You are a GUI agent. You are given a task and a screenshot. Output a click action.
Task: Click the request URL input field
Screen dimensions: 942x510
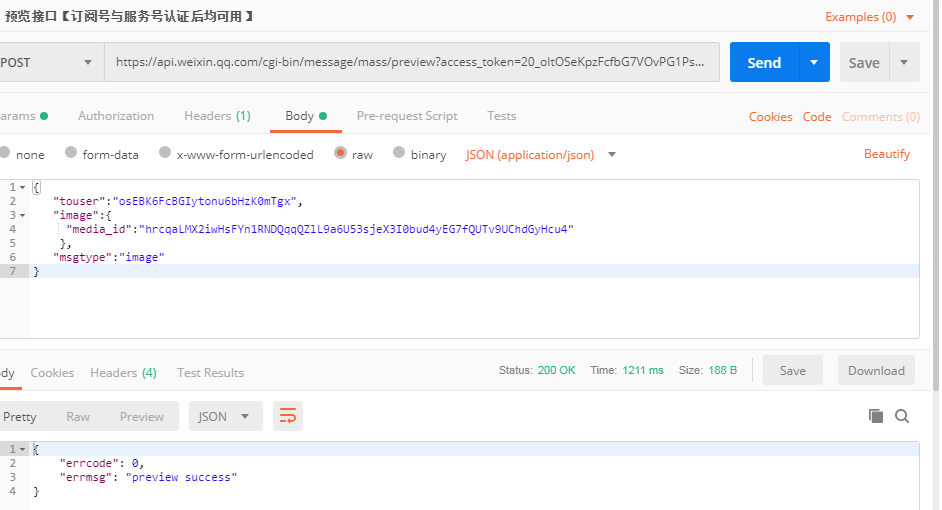click(x=410, y=62)
